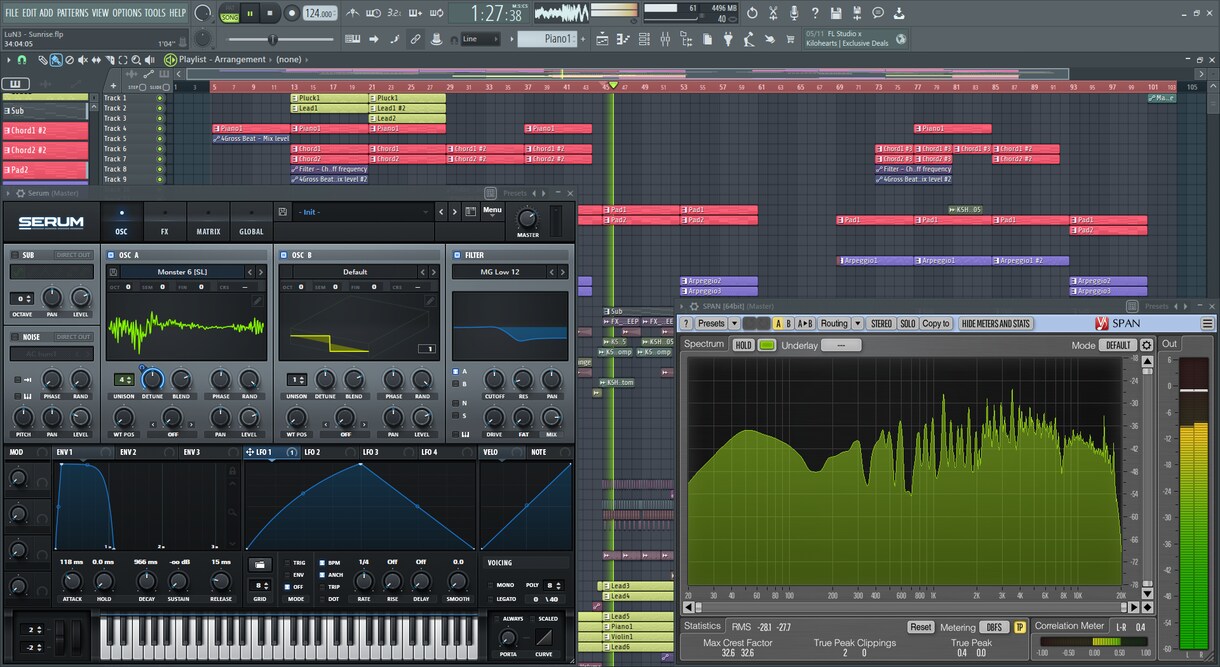Open the Channel rack toolbar icon
Image resolution: width=1220 pixels, height=667 pixels.
coord(645,39)
